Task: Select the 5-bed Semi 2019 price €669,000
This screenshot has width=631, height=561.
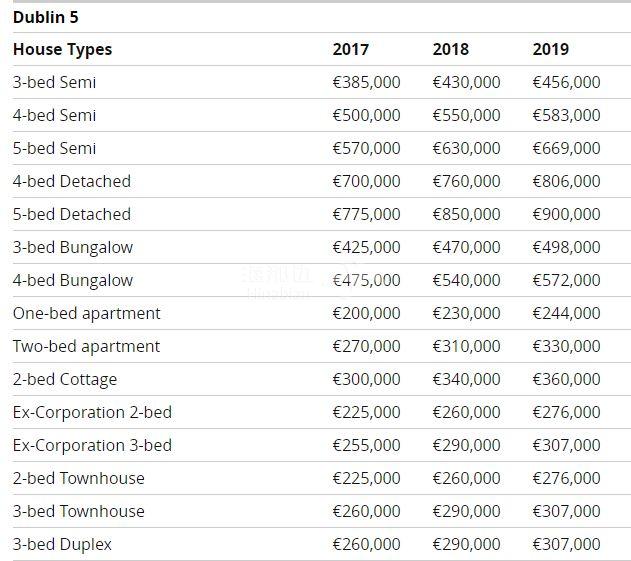Action: (566, 148)
